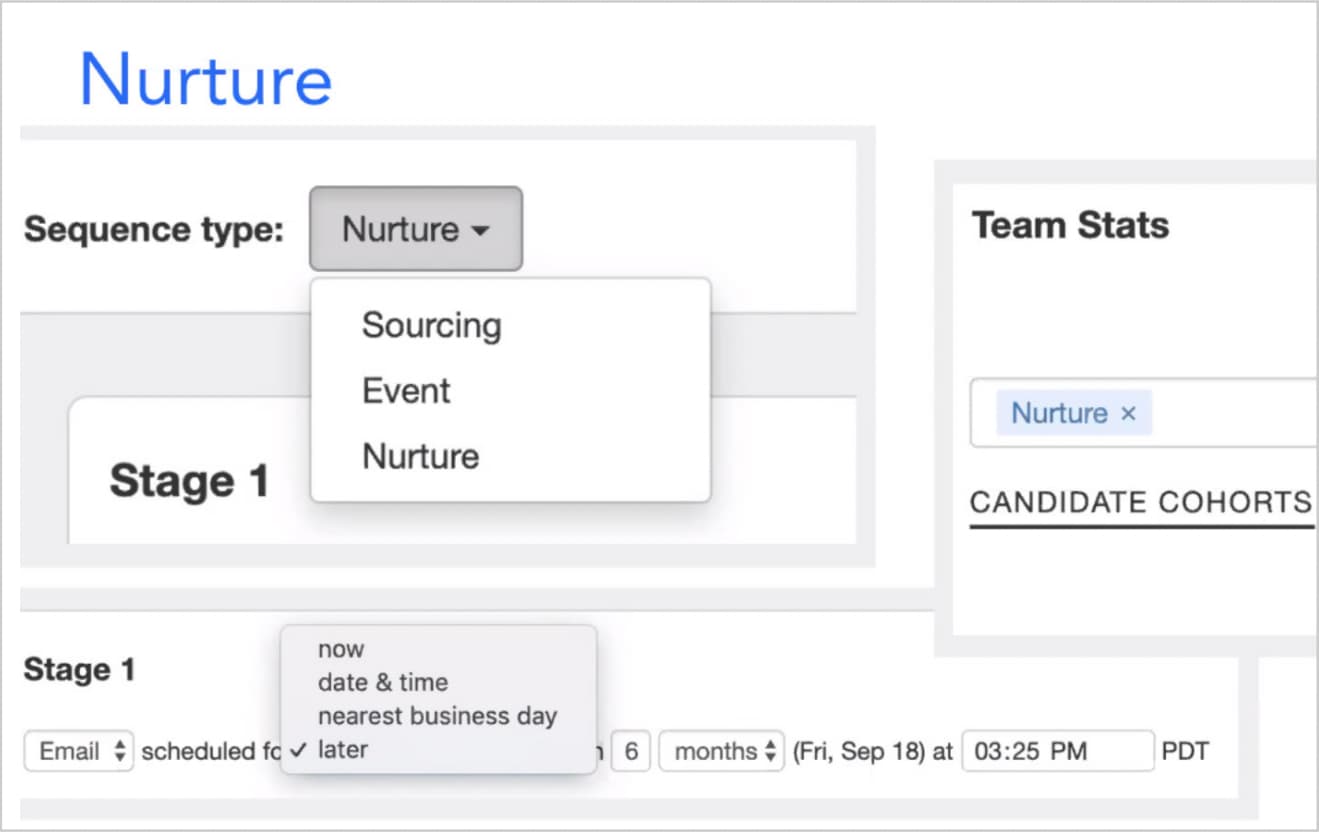
Task: Pick Nurture option in the open dropdown list
Action: point(420,456)
